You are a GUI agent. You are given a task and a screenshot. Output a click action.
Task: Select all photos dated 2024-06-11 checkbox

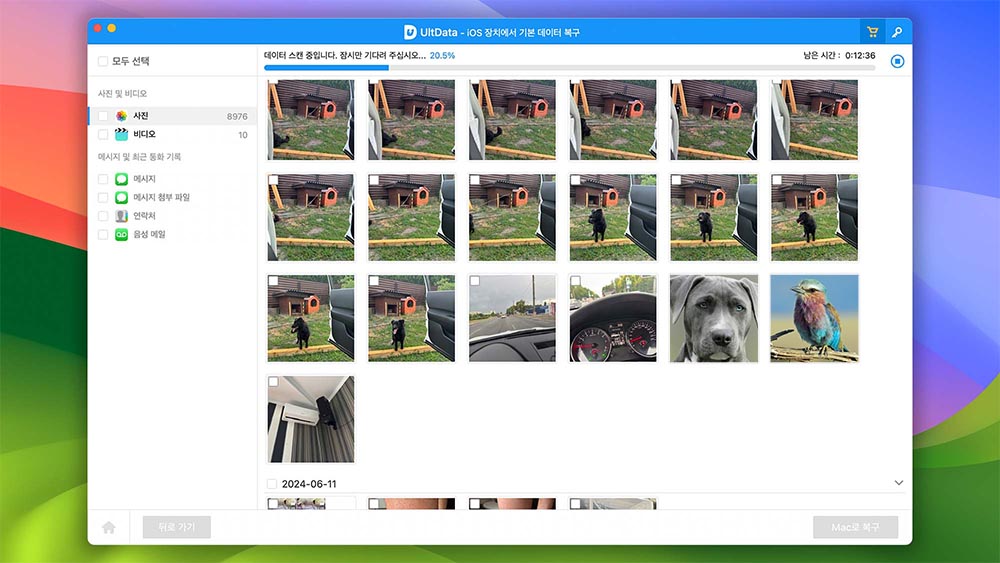[x=272, y=484]
